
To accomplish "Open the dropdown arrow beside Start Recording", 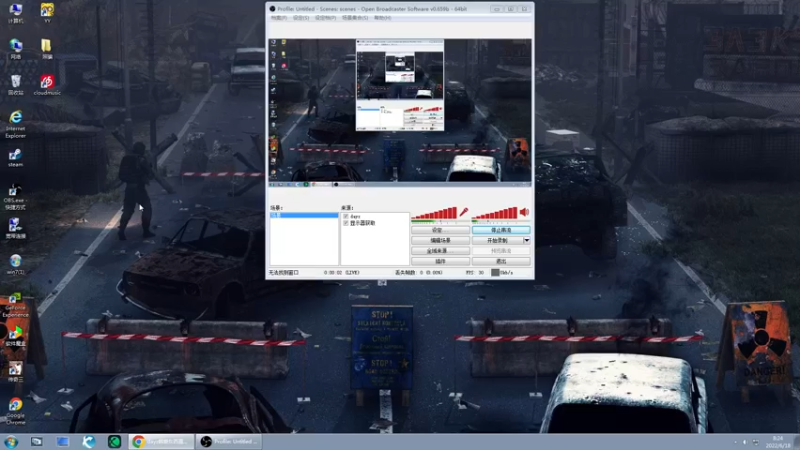I will point(527,240).
